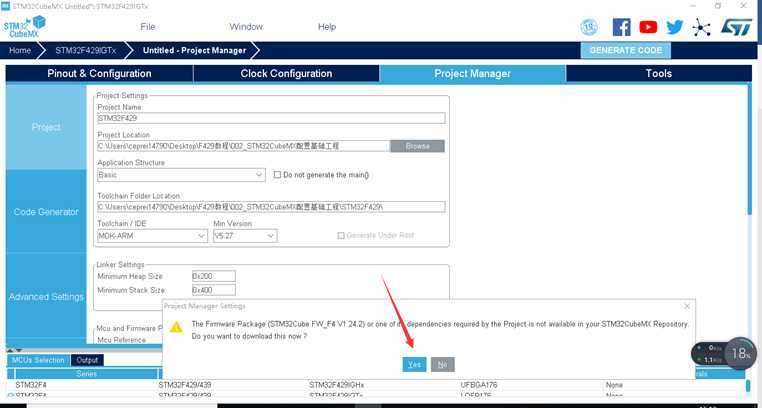
Task: Open the Application Structure dropdown
Action: pyautogui.click(x=181, y=175)
